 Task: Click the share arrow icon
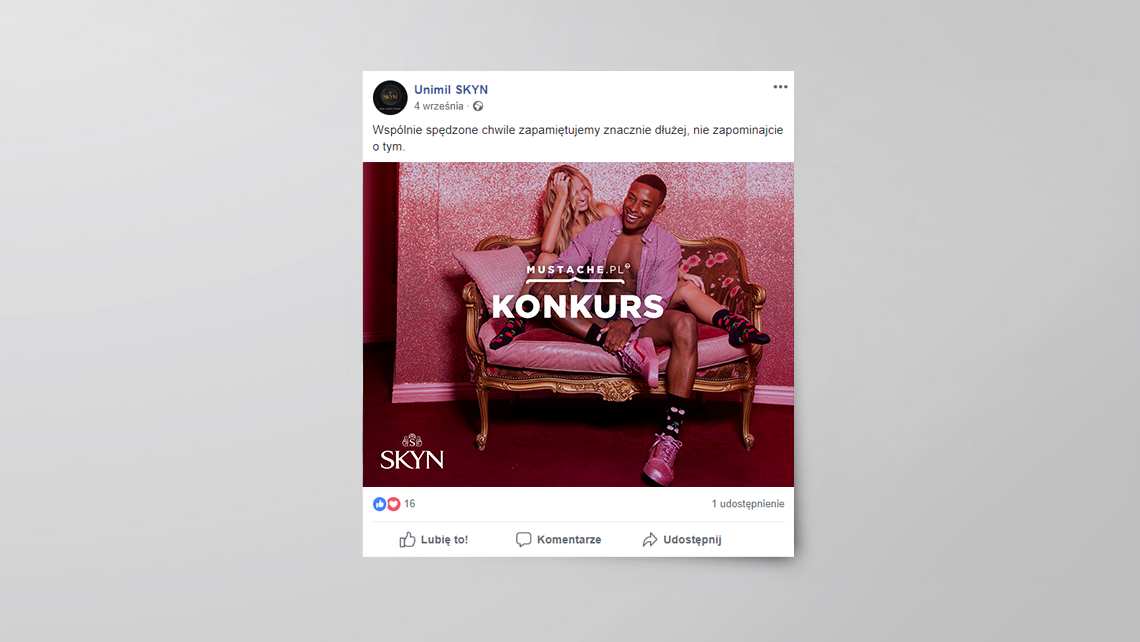coord(650,539)
